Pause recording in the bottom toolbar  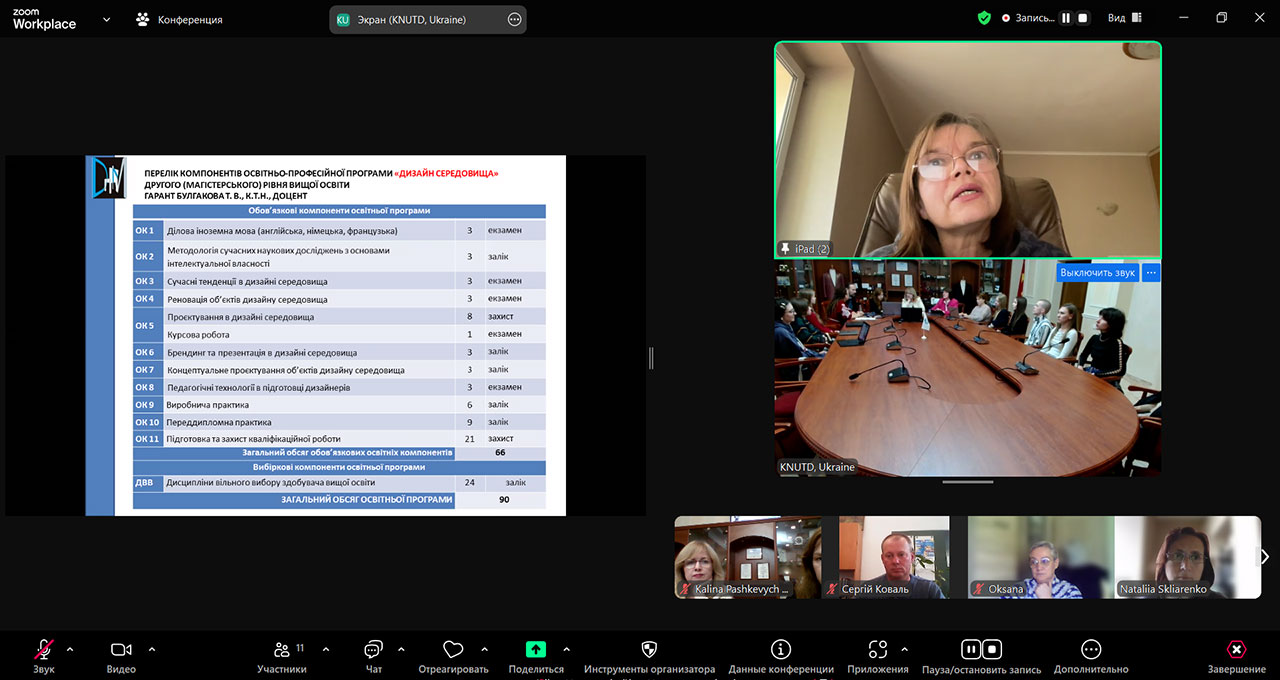click(970, 650)
